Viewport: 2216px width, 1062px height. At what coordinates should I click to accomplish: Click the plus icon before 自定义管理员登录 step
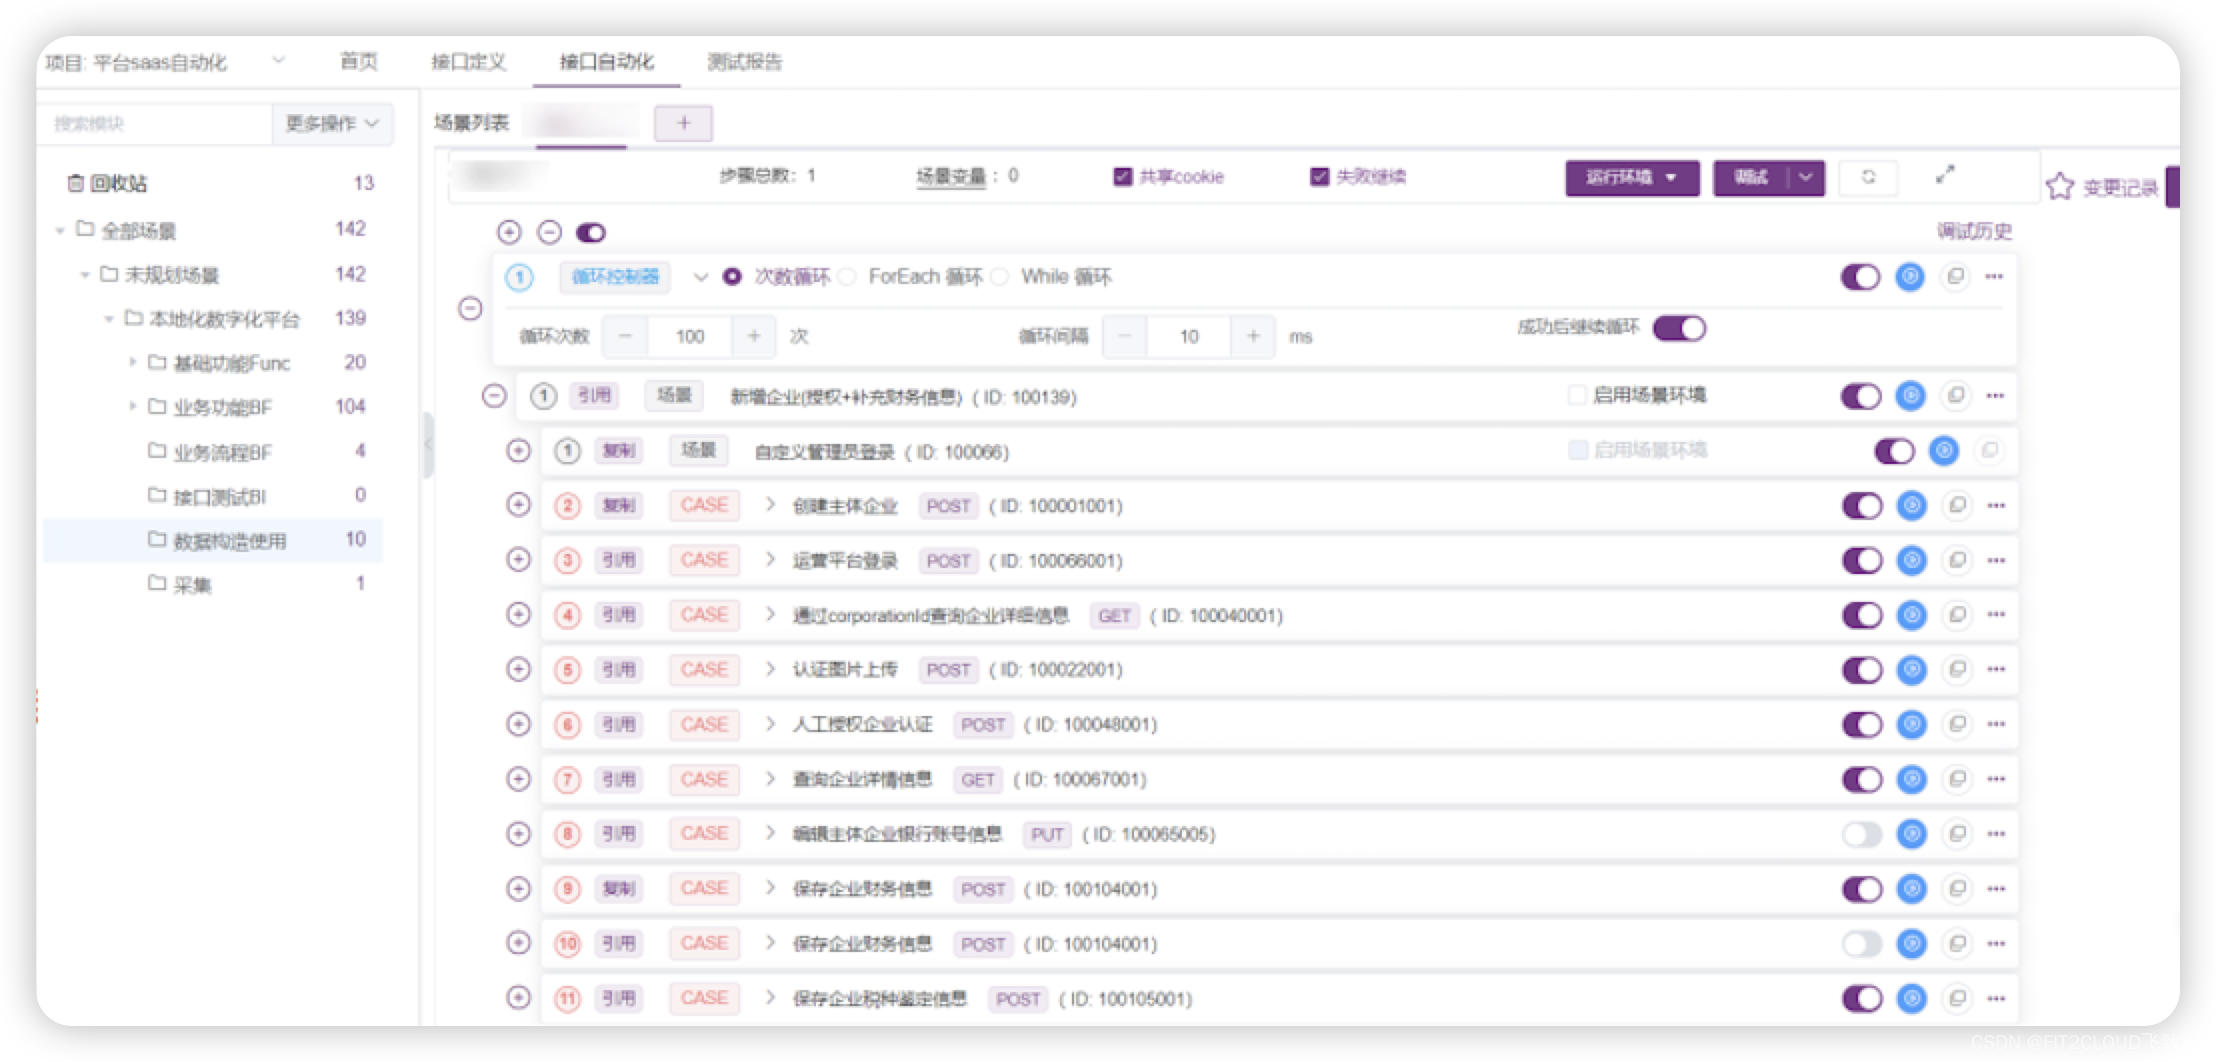coord(519,451)
